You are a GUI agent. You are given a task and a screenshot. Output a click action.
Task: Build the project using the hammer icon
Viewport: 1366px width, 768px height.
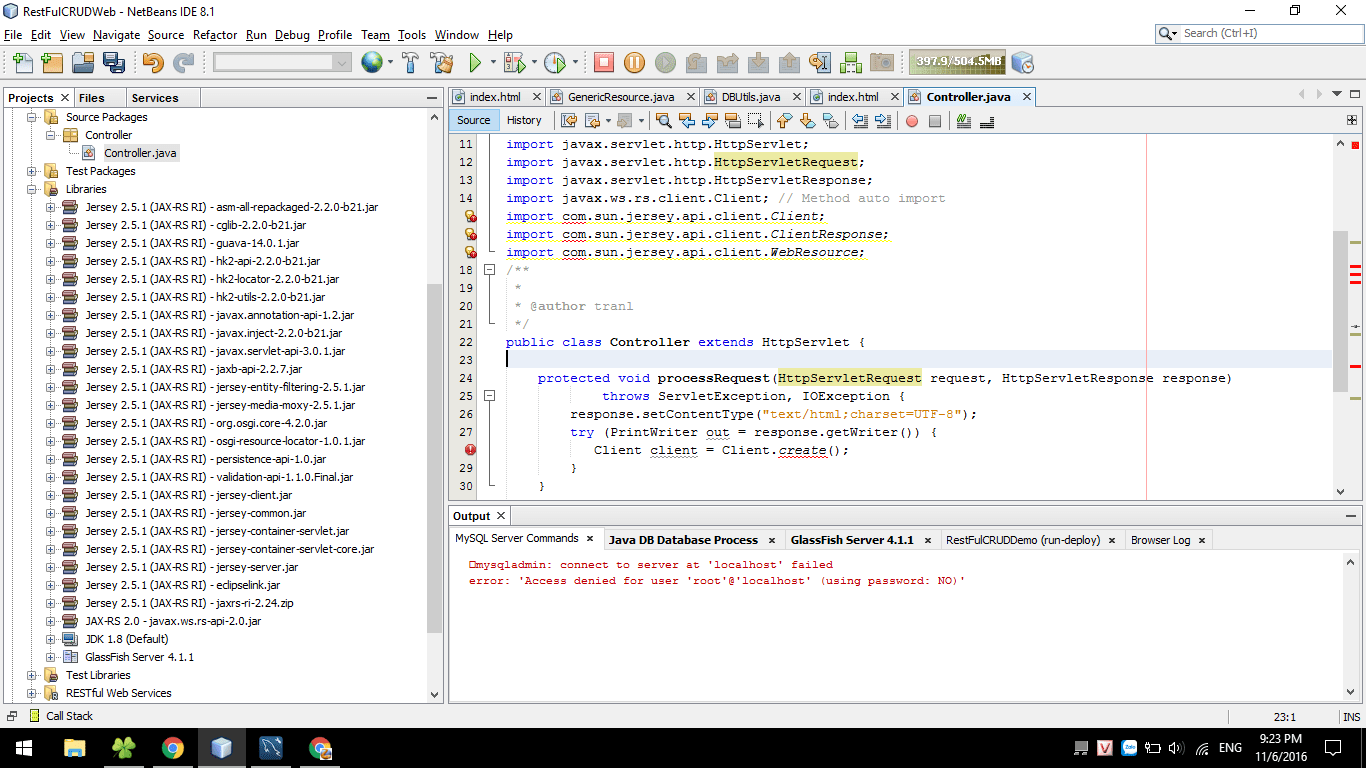click(x=410, y=62)
